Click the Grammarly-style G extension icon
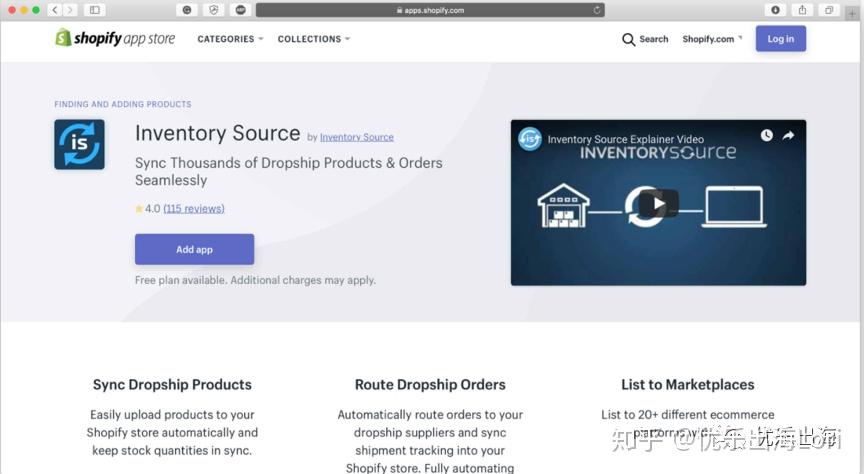Viewport: 864px width, 474px height. [x=187, y=10]
